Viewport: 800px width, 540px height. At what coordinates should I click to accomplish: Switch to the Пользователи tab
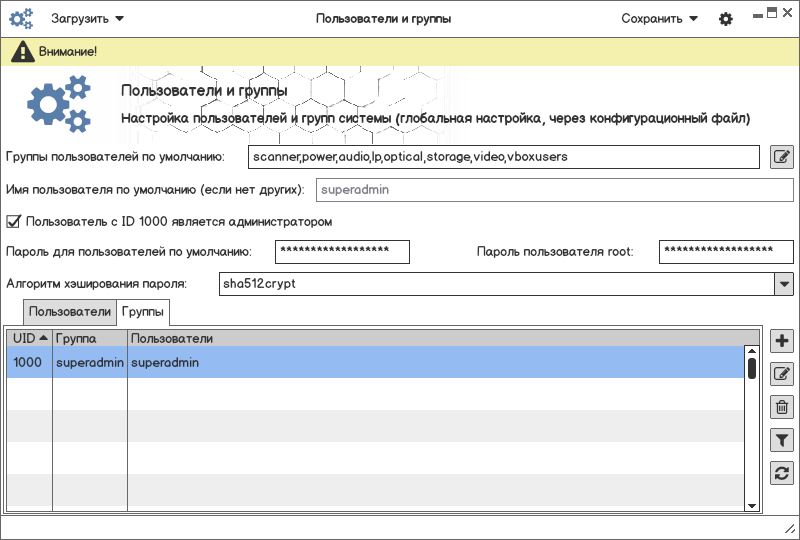69,312
